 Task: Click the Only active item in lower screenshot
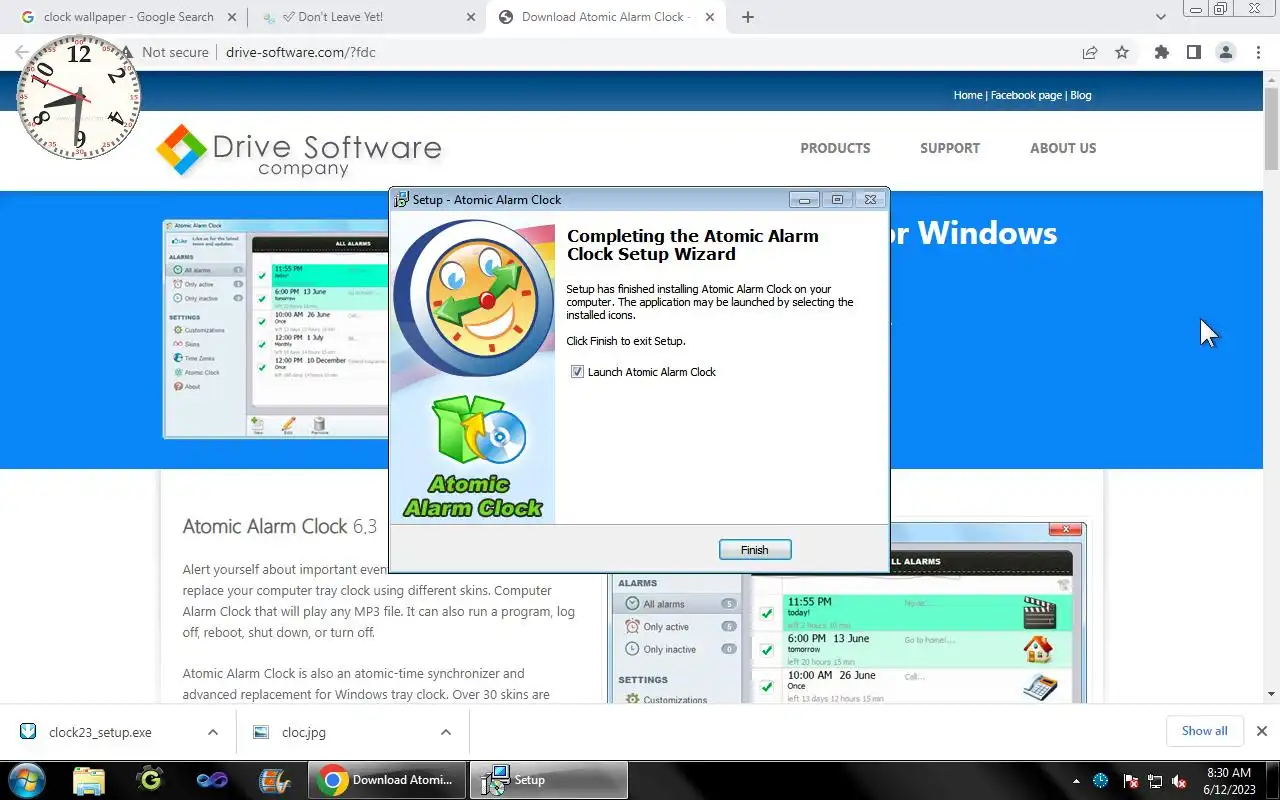(676, 627)
